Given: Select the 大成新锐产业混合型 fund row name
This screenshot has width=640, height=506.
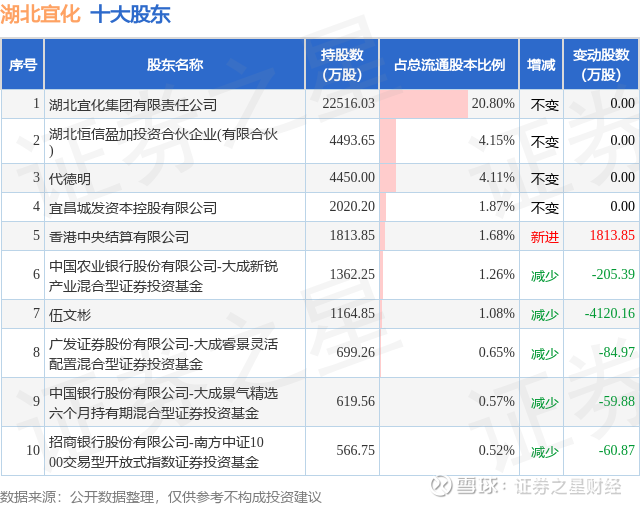Looking at the screenshot, I should tap(163, 276).
